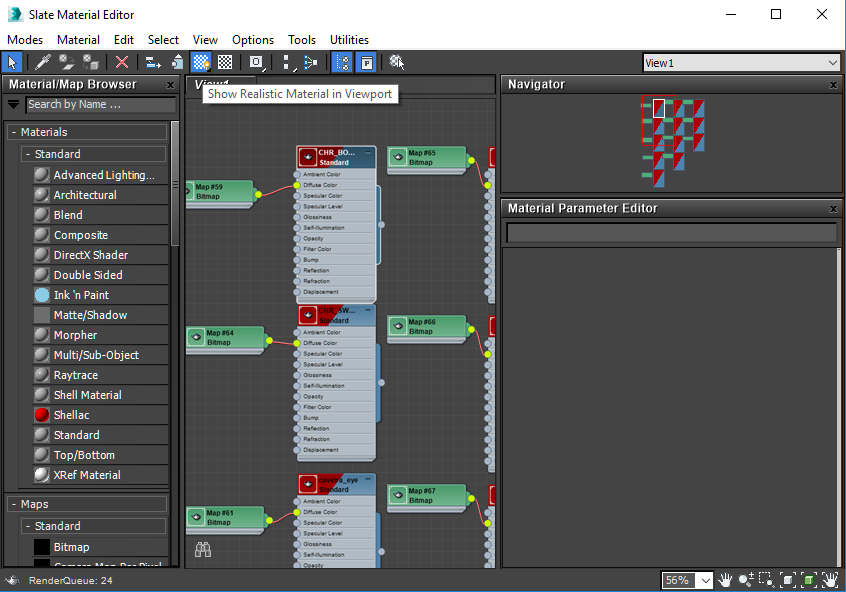Image resolution: width=846 pixels, height=592 pixels.
Task: Collapse the cavelra_eye material node
Action: pos(368,479)
